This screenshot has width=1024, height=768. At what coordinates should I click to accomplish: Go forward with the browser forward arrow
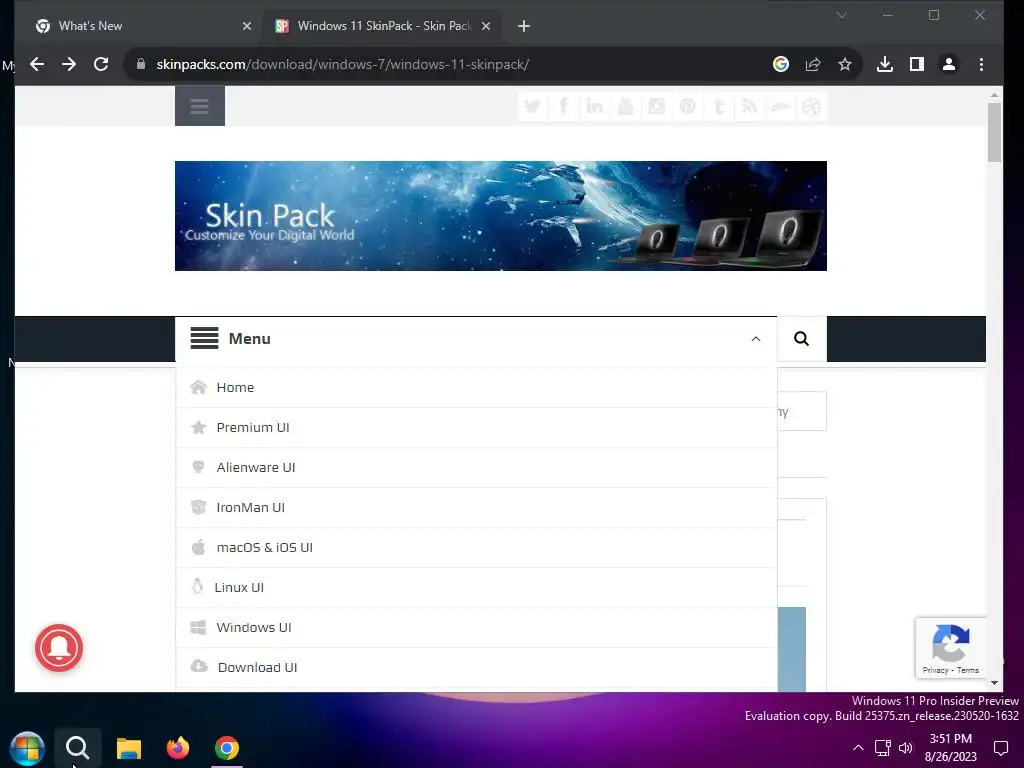(x=69, y=64)
